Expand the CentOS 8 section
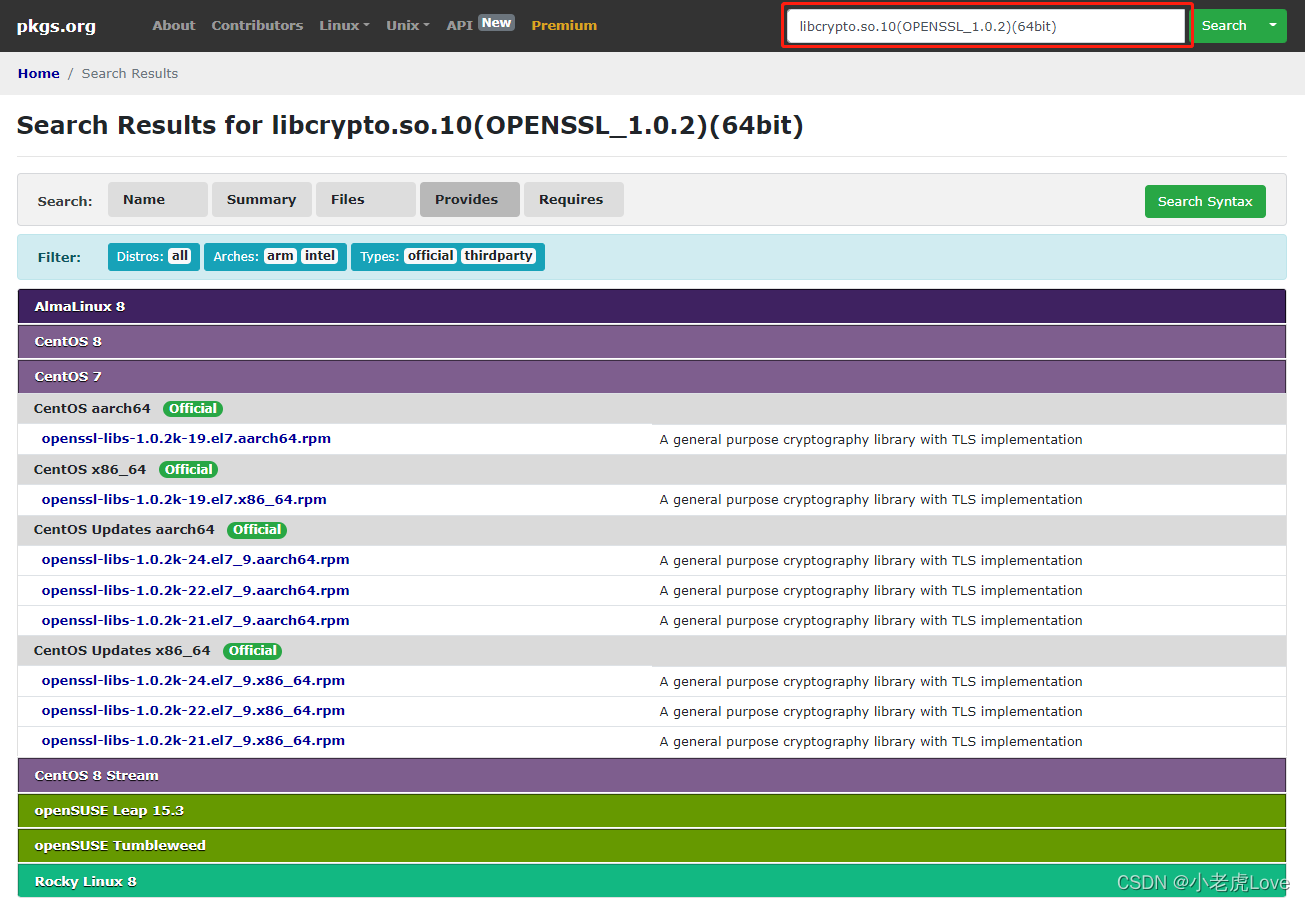The width and height of the screenshot is (1305, 902). click(x=652, y=341)
